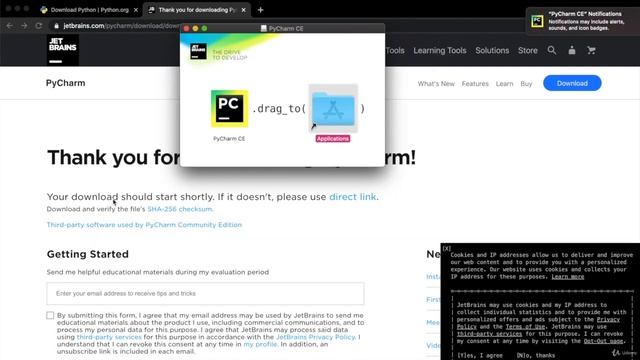Choose No, thanks in cookie banner
The height and width of the screenshot is (360, 640).
coord(536,356)
